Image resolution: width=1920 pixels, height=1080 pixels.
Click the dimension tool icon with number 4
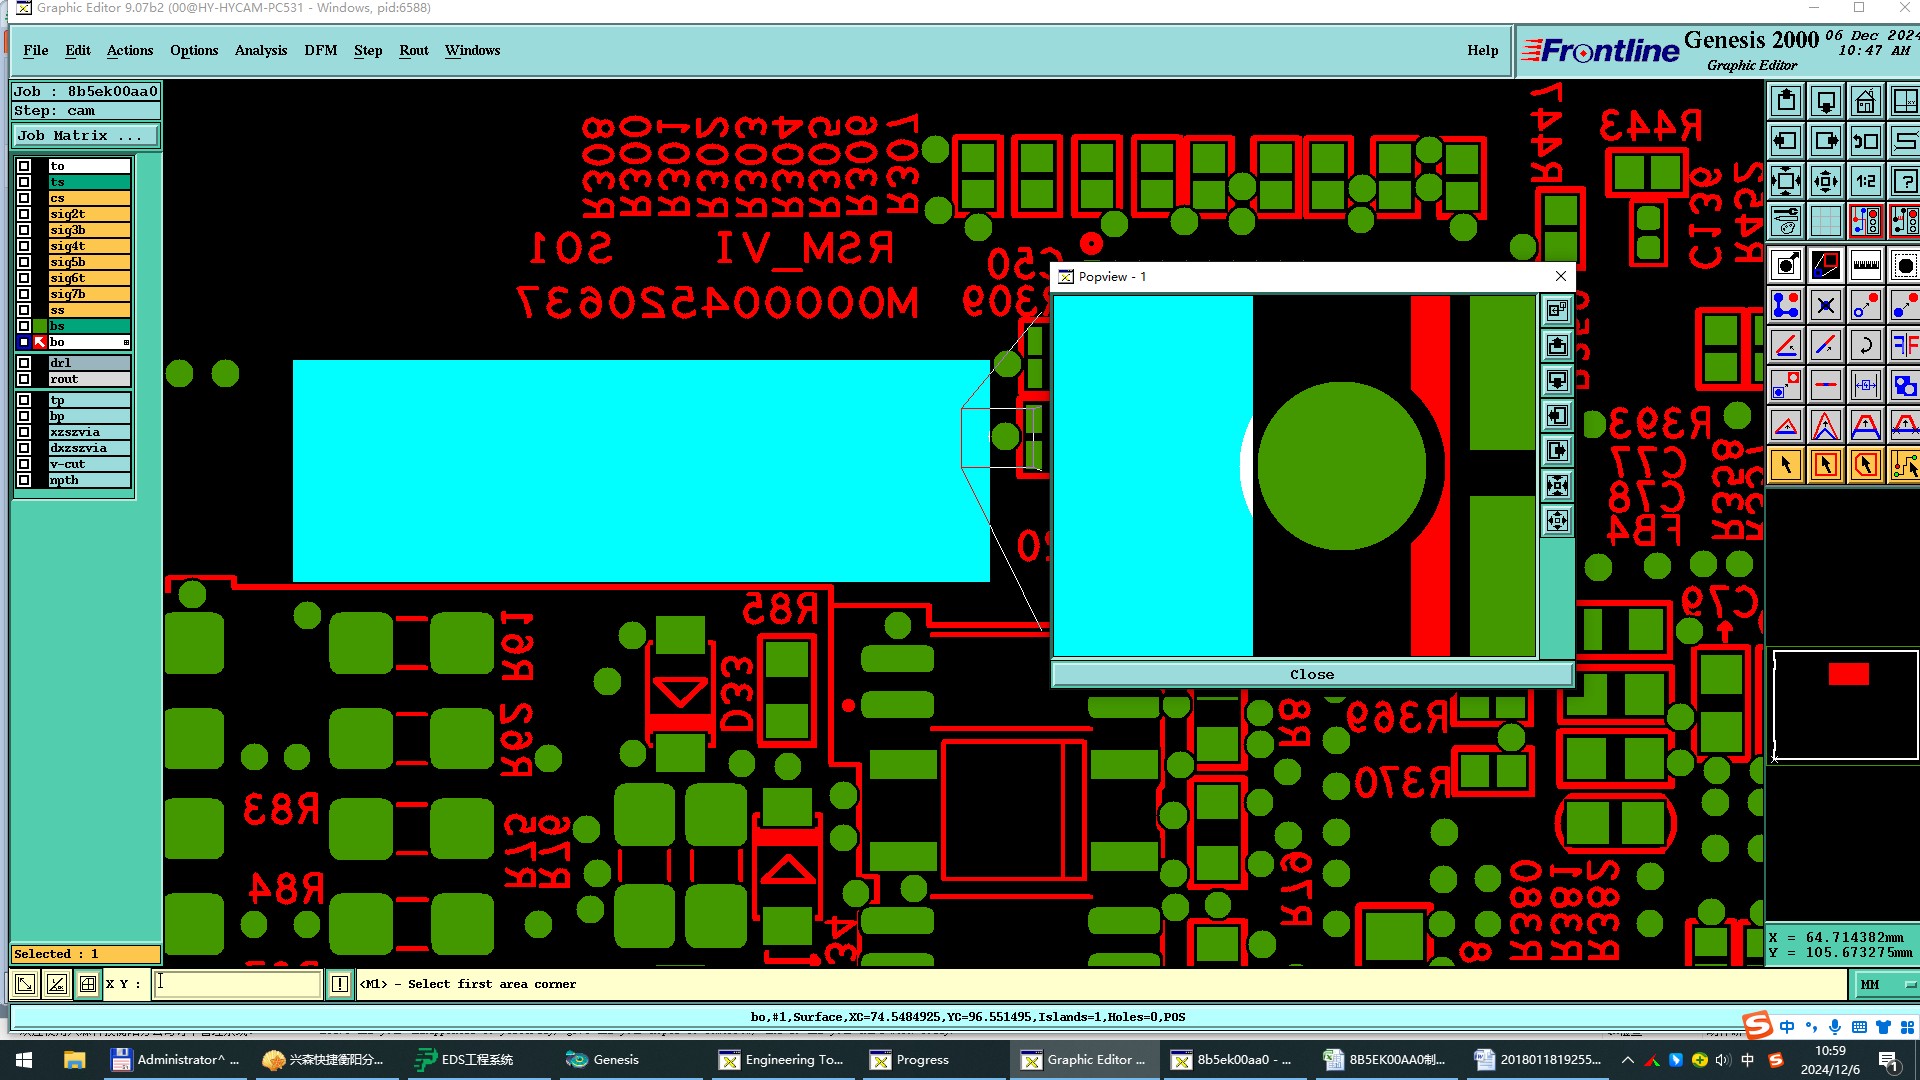tap(1866, 385)
